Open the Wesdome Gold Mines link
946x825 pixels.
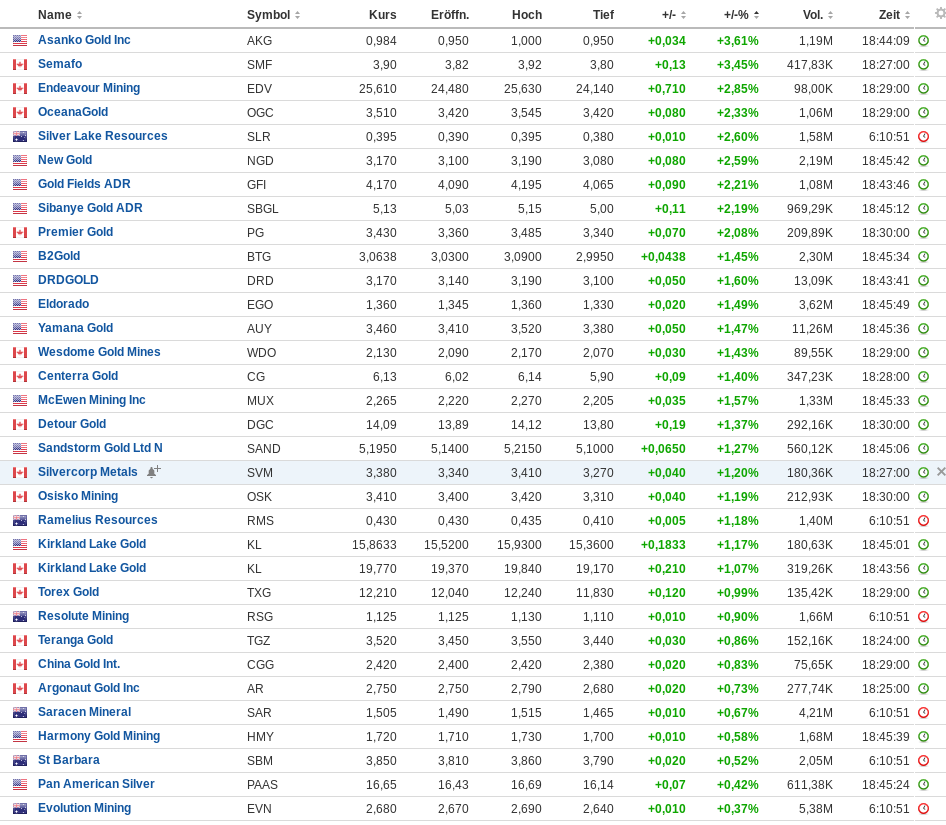click(x=99, y=352)
